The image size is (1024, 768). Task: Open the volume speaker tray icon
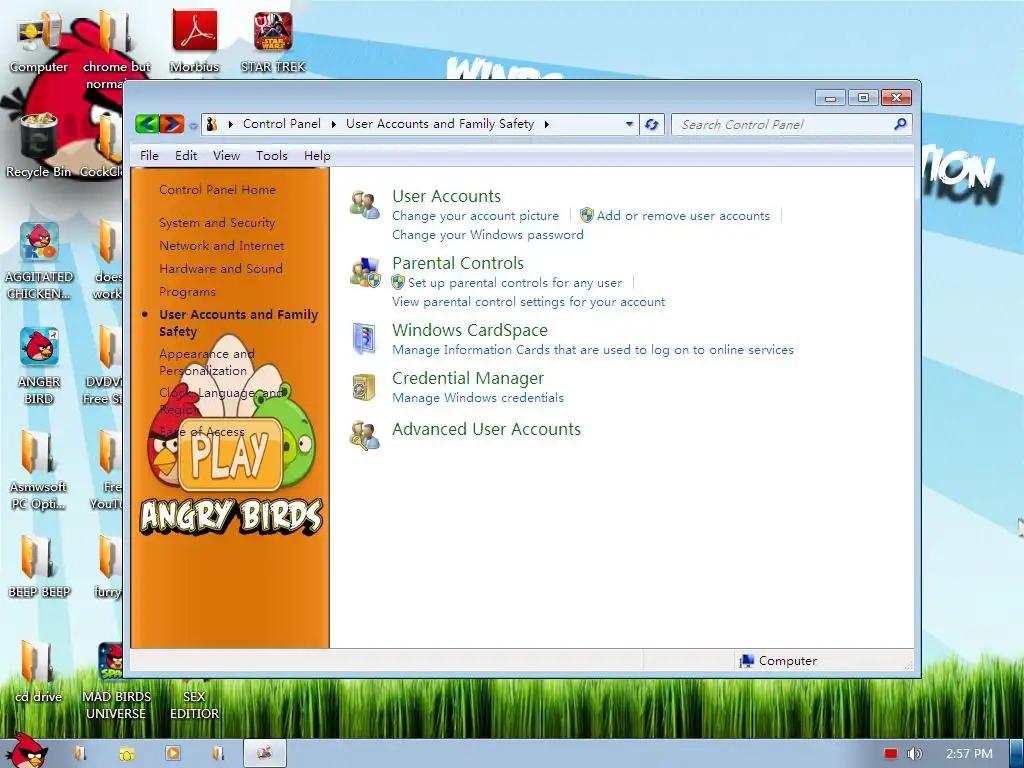pyautogui.click(x=914, y=754)
